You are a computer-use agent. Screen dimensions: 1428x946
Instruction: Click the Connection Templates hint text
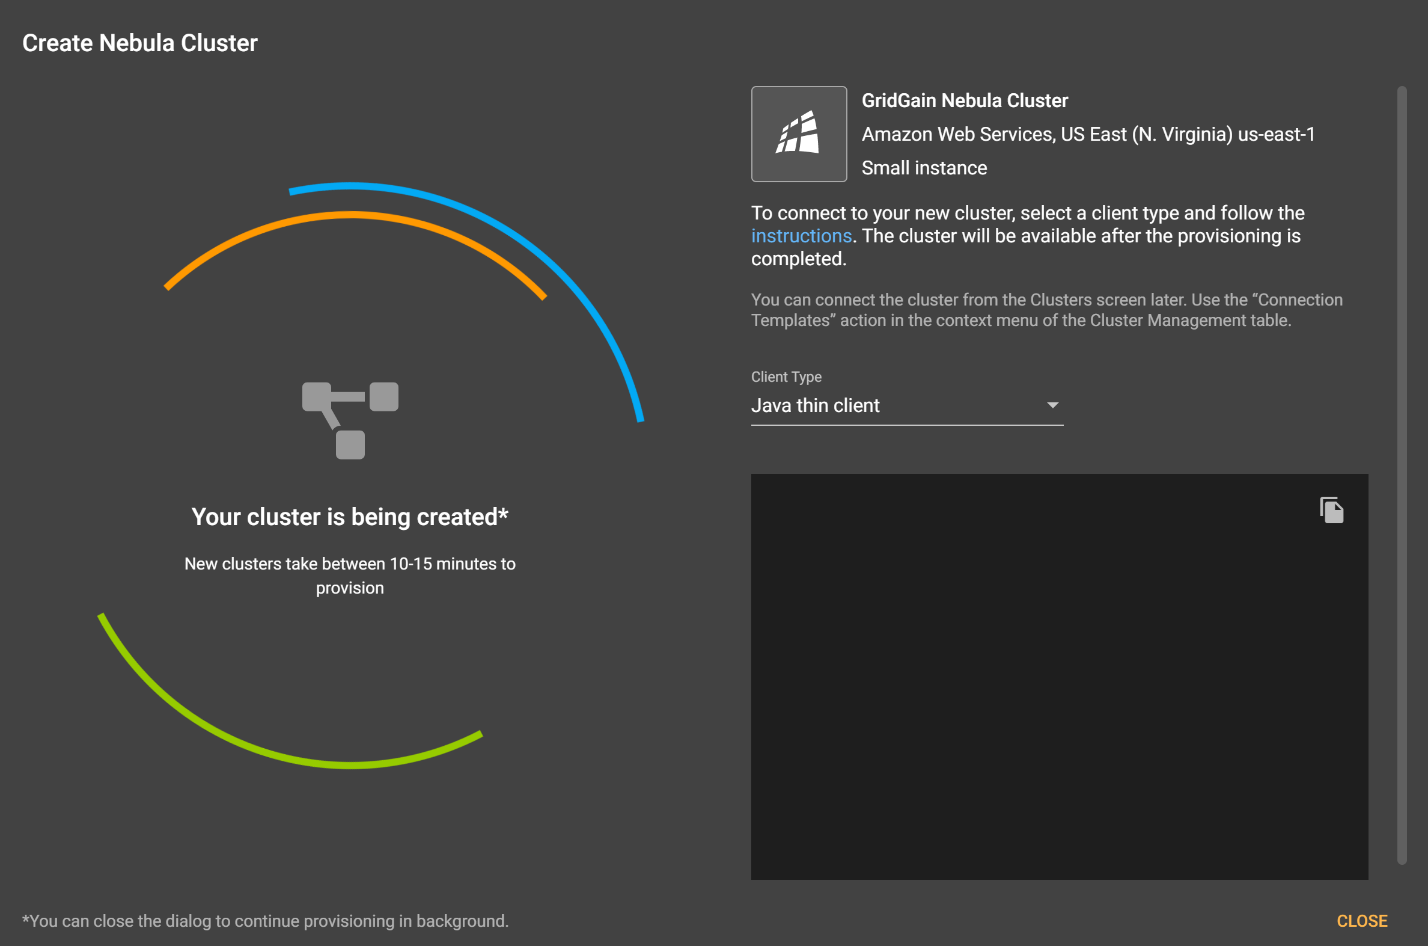[x=1047, y=310]
